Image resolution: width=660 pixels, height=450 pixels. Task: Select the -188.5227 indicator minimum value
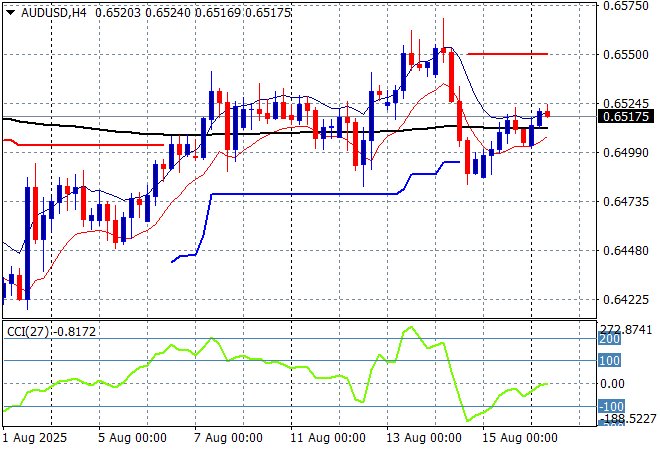coord(628,419)
